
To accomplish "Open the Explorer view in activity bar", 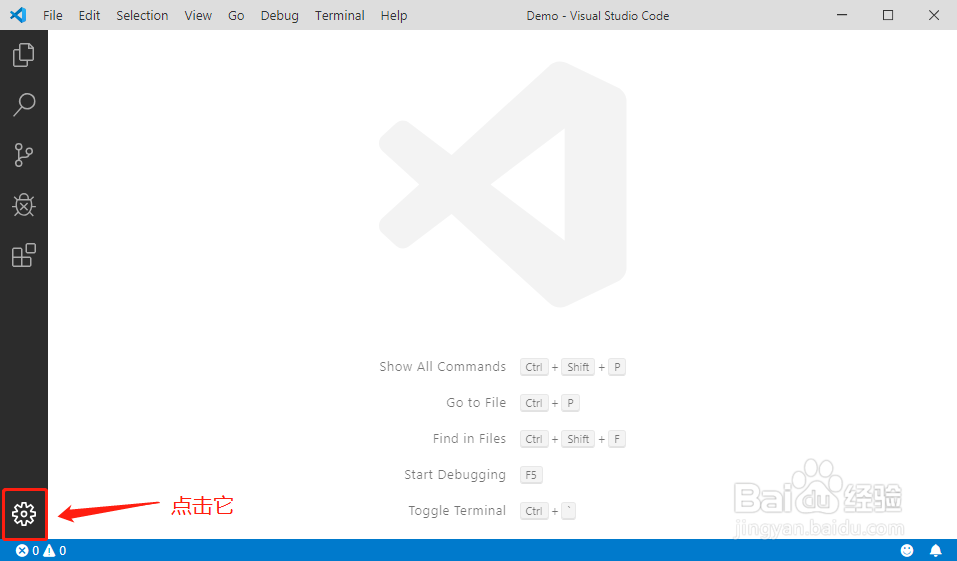I will click(24, 55).
